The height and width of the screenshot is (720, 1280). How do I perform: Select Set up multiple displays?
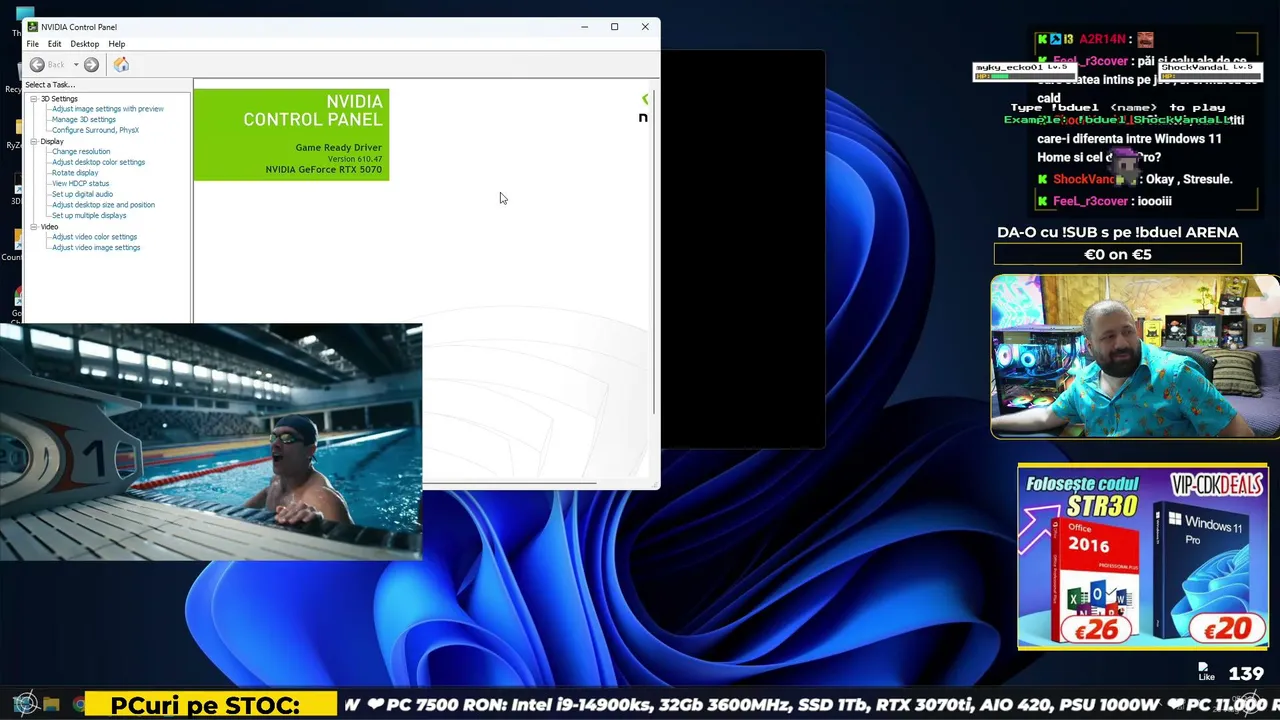89,216
